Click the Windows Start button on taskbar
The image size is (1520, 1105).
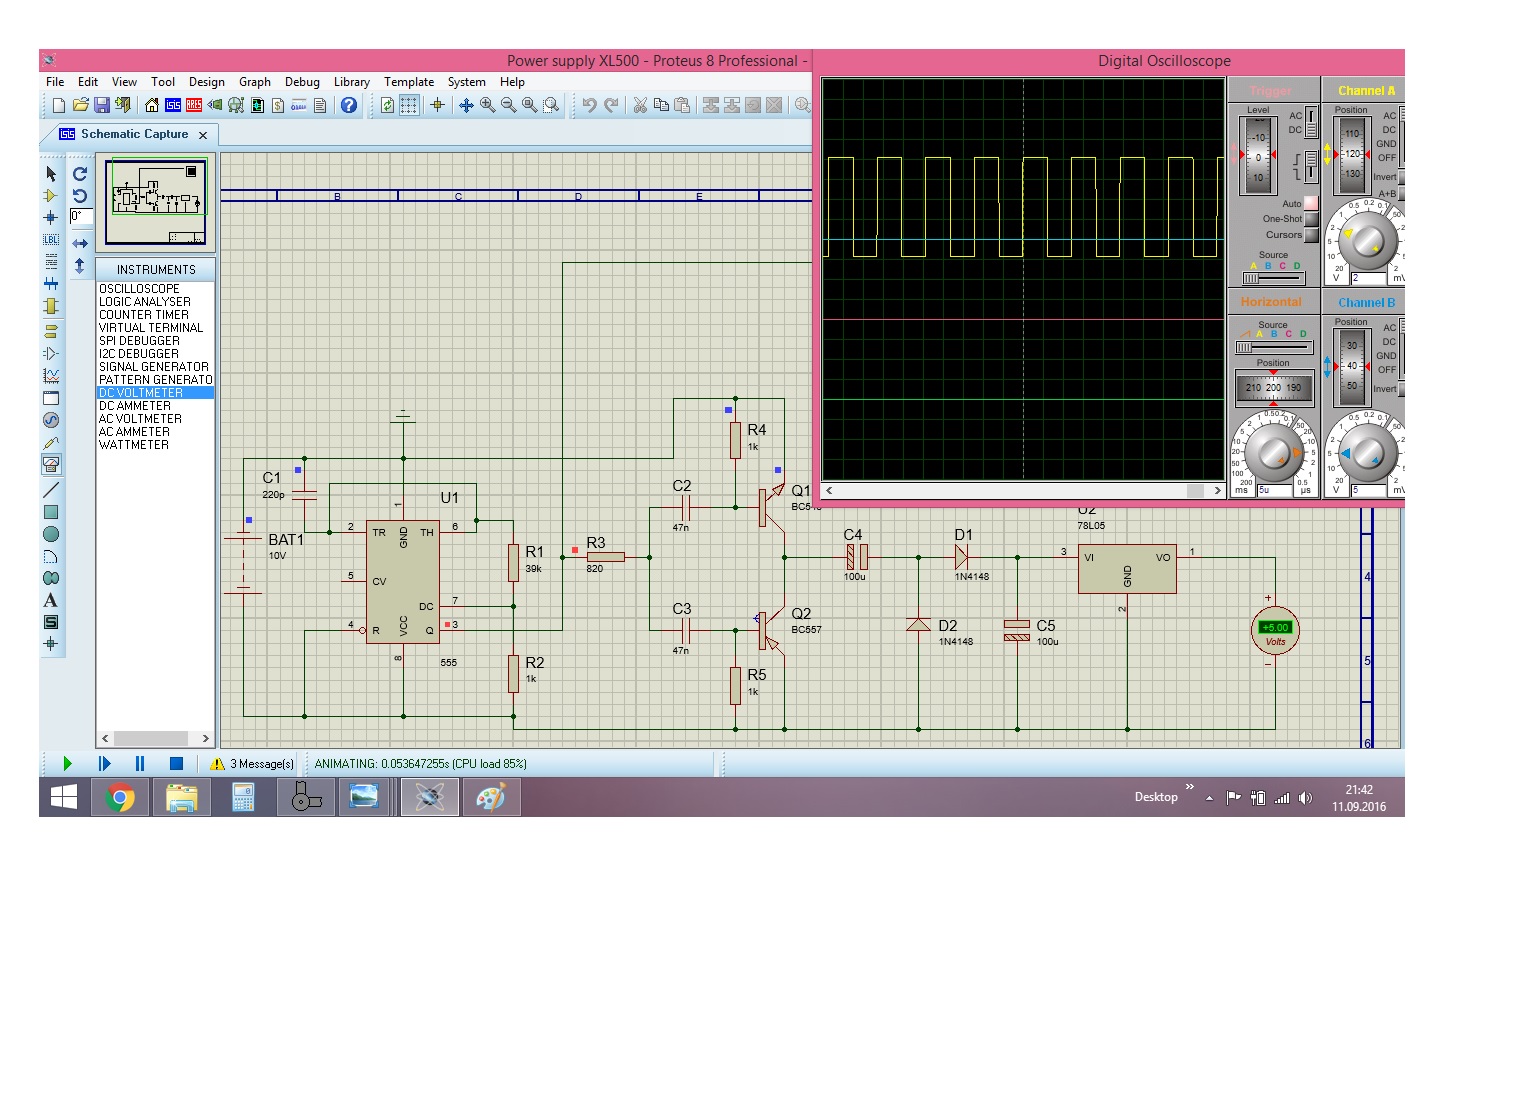click(x=64, y=797)
